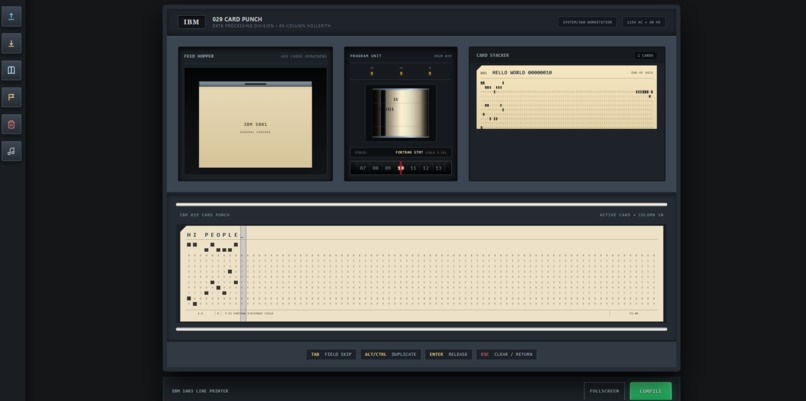This screenshot has width=806, height=401.
Task: Click the '029 CARD PUNCH' title
Action: pos(237,19)
